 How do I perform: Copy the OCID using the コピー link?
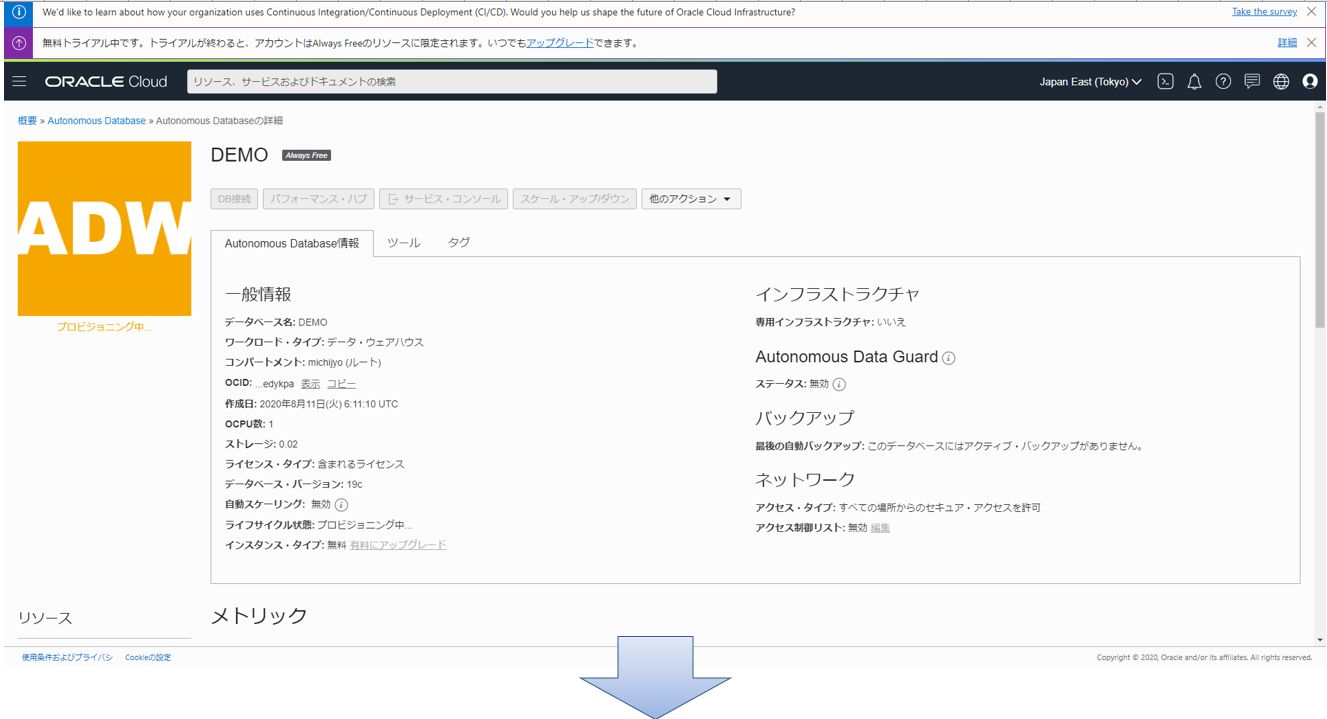pos(342,383)
